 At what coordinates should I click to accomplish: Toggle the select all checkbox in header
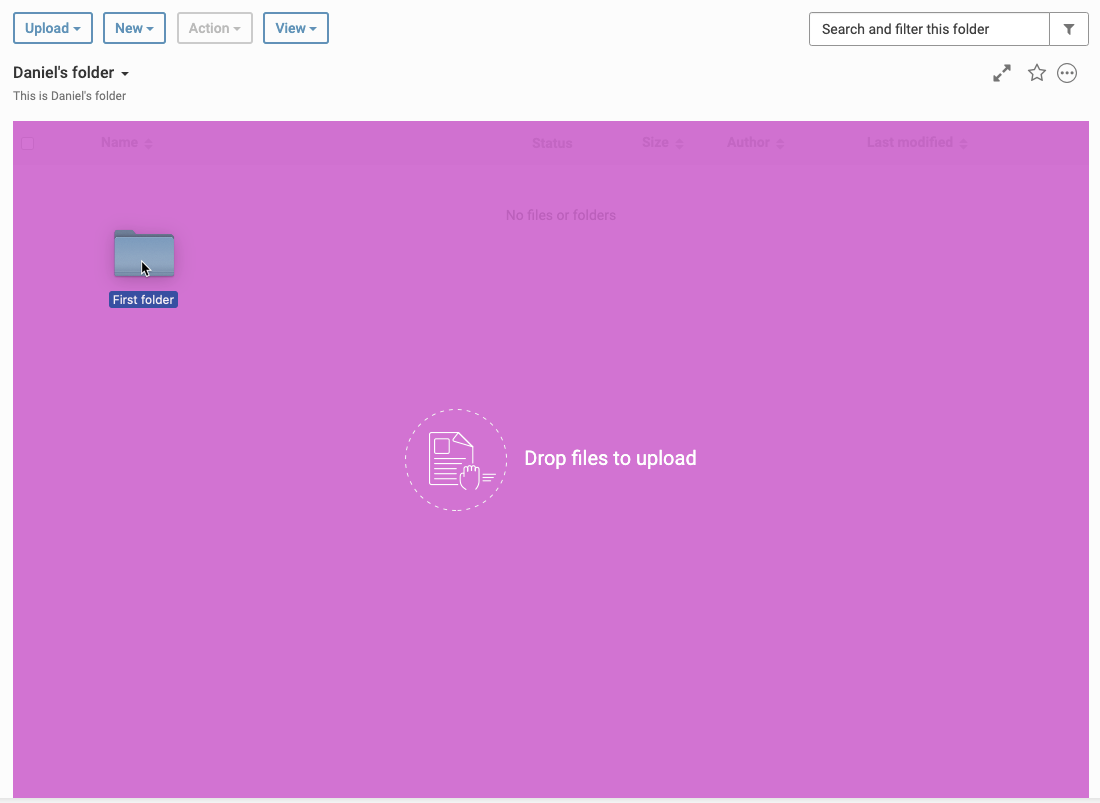[x=28, y=143]
